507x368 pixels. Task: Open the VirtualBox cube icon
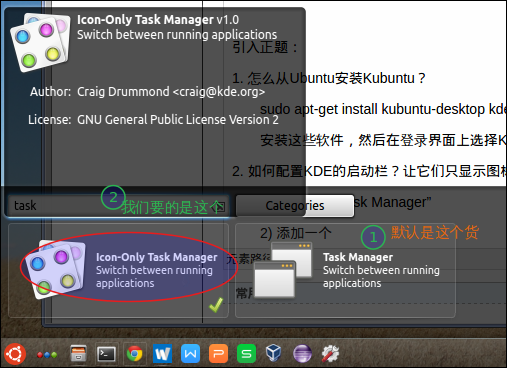coord(274,354)
